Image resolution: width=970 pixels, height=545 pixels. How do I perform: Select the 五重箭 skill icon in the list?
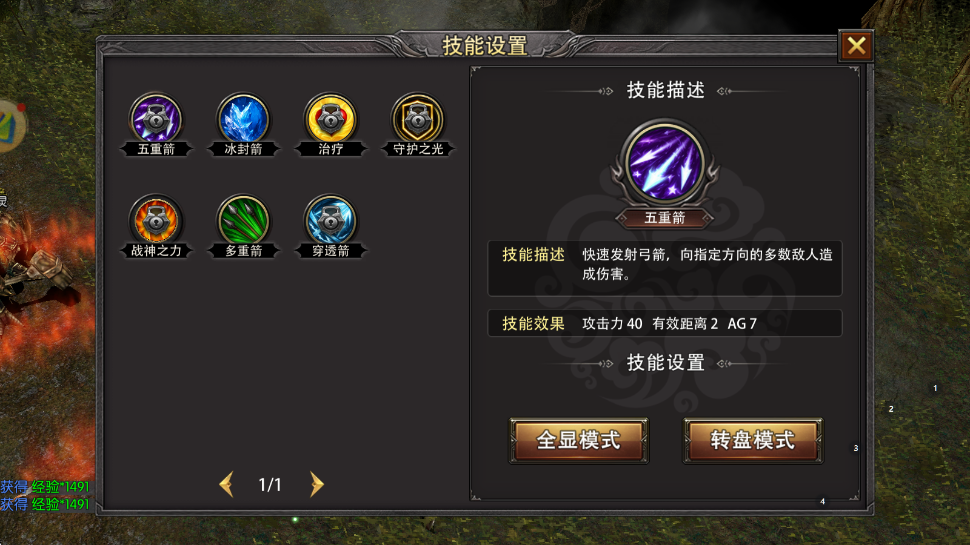pyautogui.click(x=156, y=119)
